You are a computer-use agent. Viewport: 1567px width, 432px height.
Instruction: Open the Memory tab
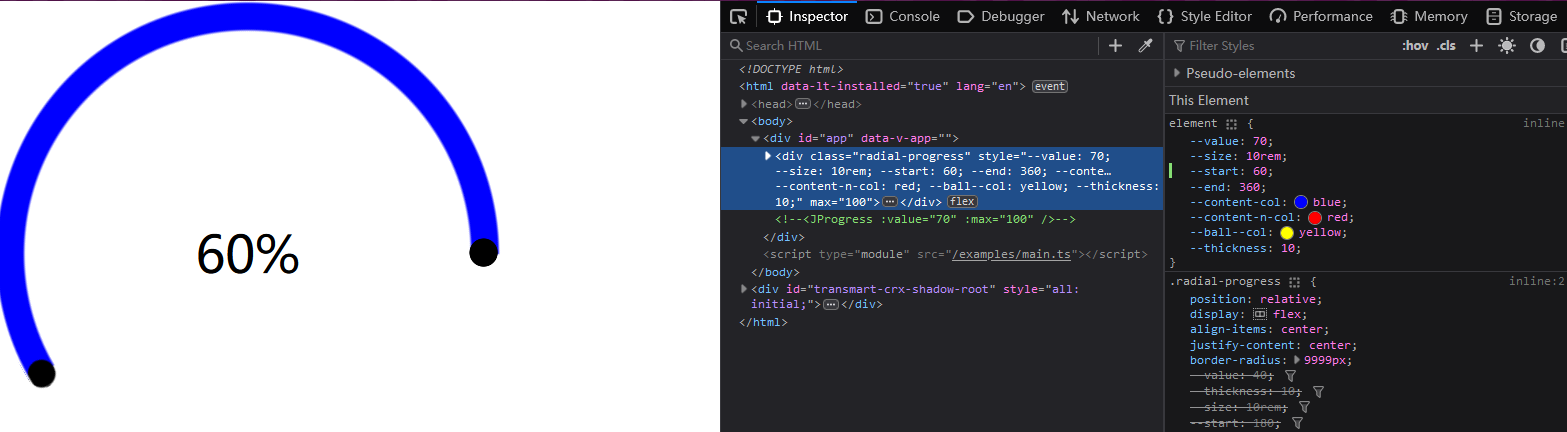coord(1428,16)
